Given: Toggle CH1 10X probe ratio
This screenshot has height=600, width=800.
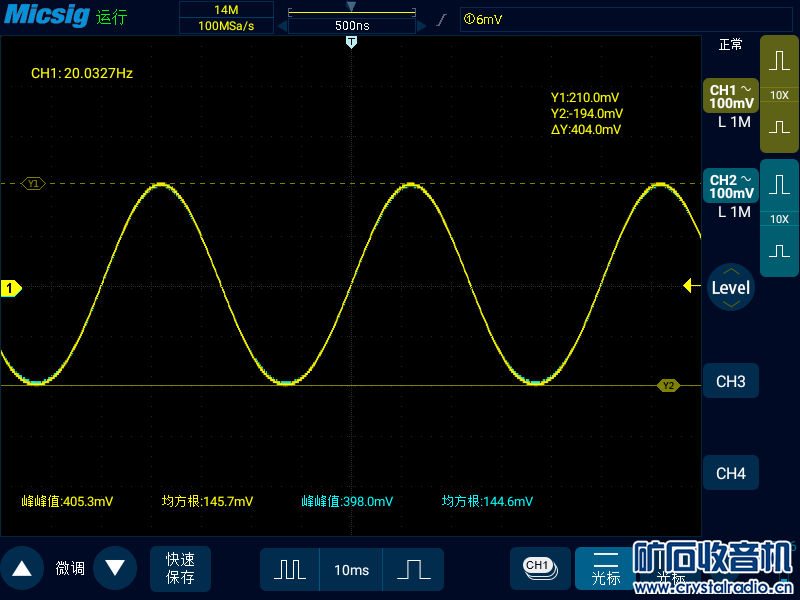Looking at the screenshot, I should click(779, 95).
